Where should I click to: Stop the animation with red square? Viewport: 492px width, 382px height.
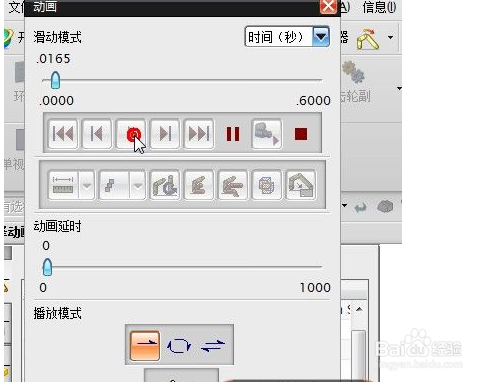point(301,134)
